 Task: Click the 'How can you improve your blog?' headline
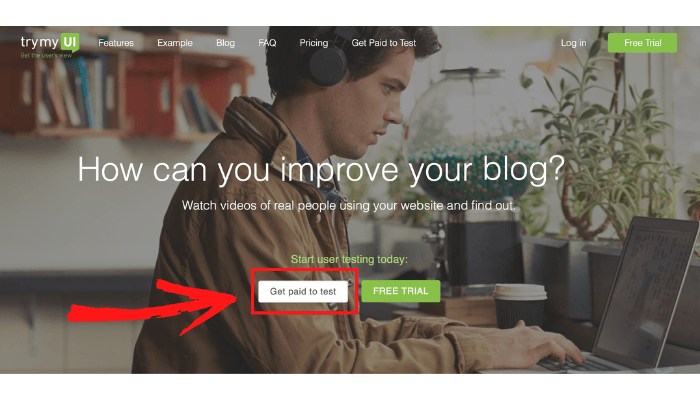[x=321, y=170]
